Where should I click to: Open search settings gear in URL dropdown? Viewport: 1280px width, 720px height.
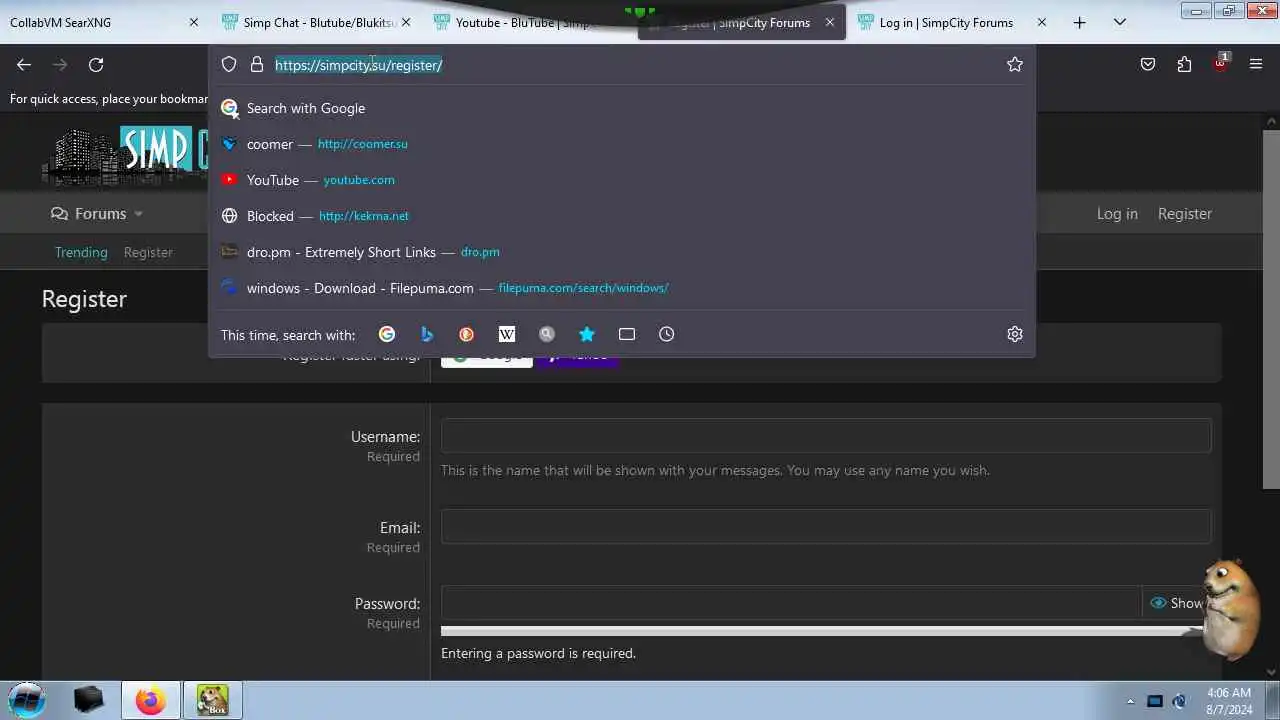(x=1015, y=334)
